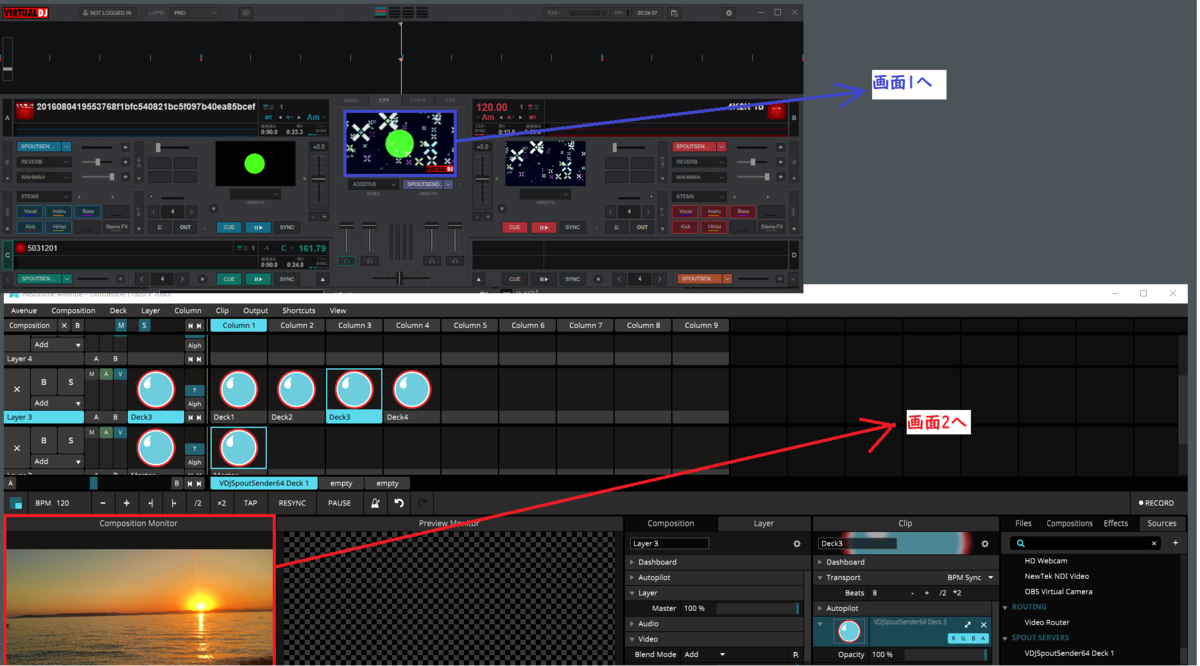Toggle Kick stem on VirtualDJ deck A
This screenshot has height=666, width=1200.
(x=30, y=227)
